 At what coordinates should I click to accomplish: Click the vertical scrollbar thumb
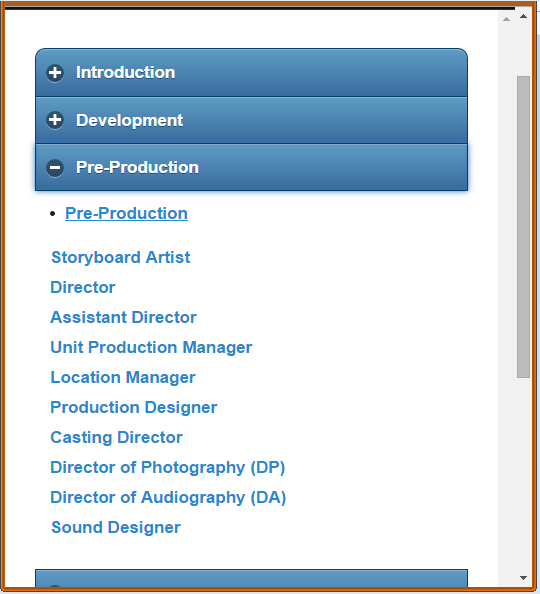point(523,227)
